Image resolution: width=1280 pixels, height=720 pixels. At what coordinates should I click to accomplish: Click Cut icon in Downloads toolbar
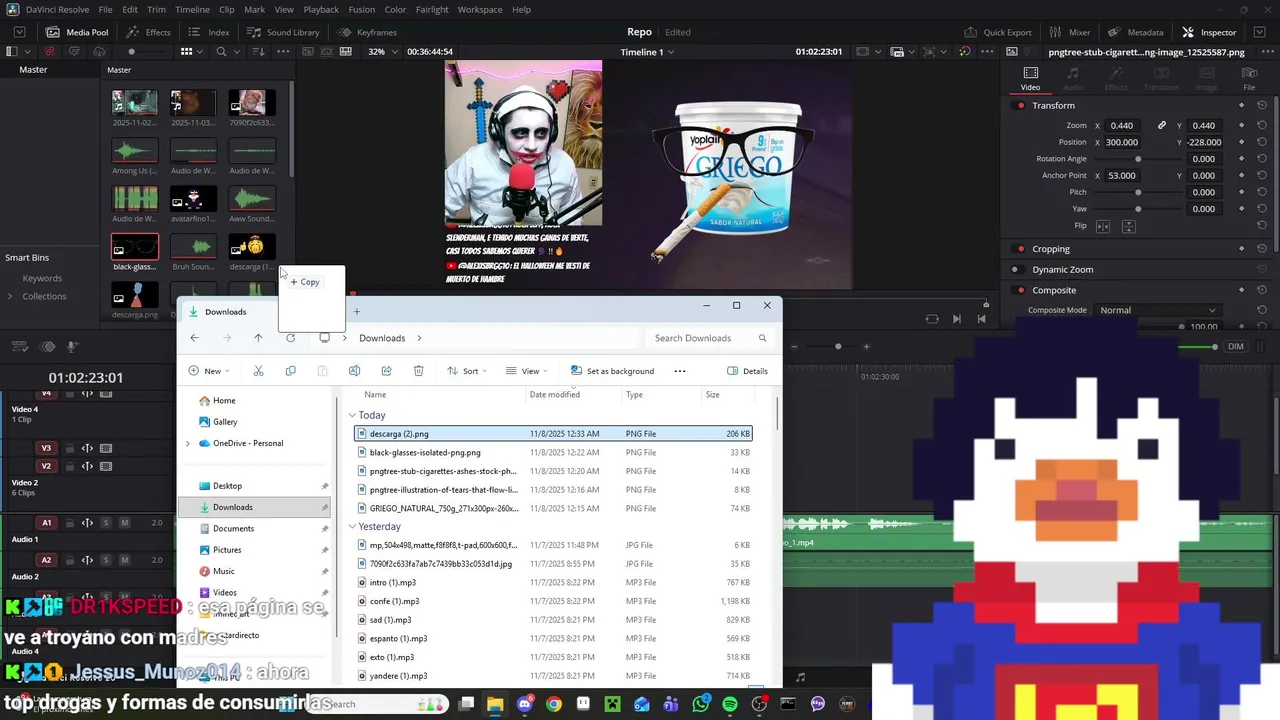tap(258, 371)
